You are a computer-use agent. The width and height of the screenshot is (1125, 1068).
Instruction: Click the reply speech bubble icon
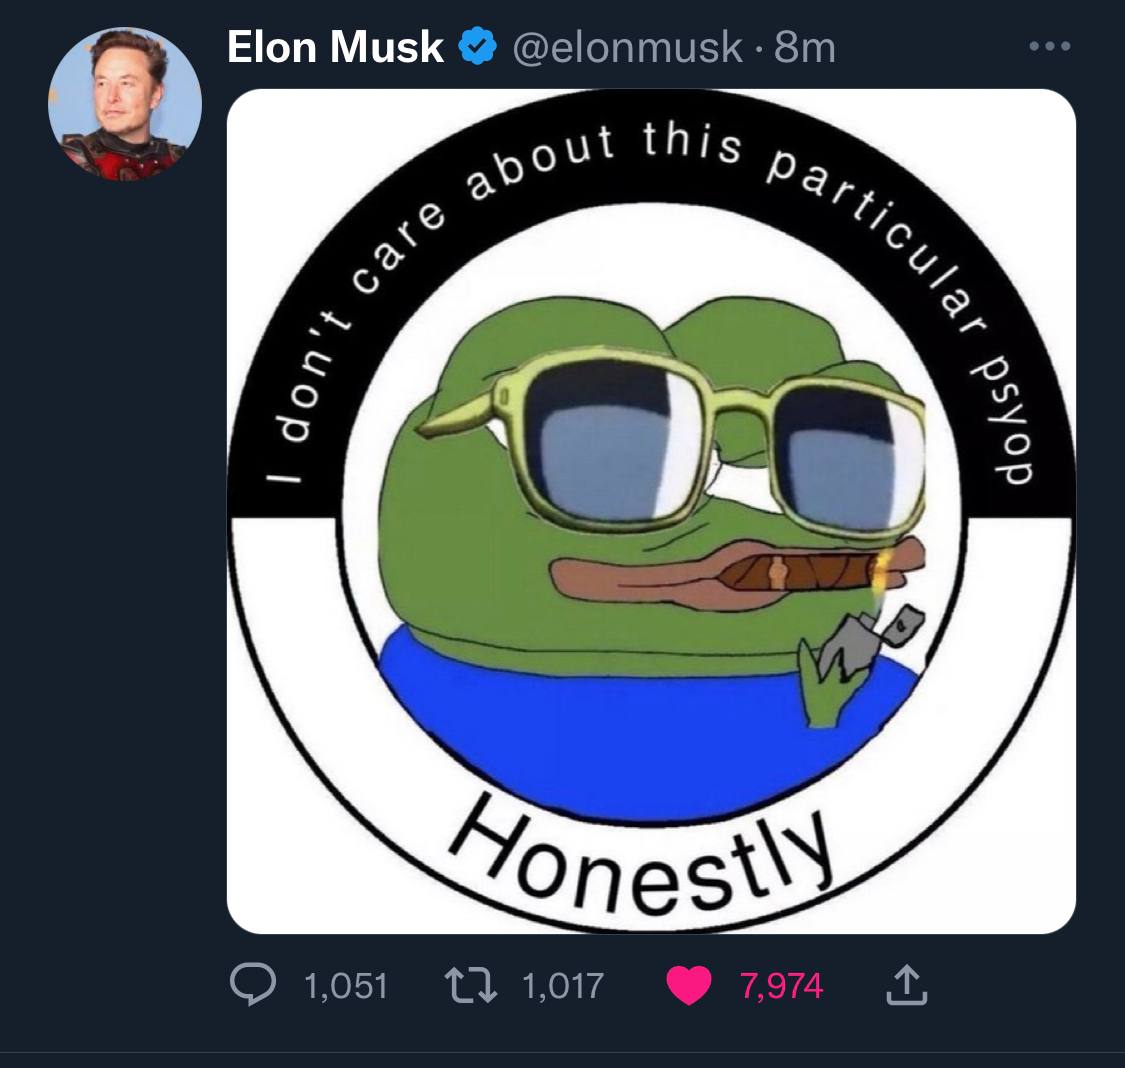click(x=253, y=984)
